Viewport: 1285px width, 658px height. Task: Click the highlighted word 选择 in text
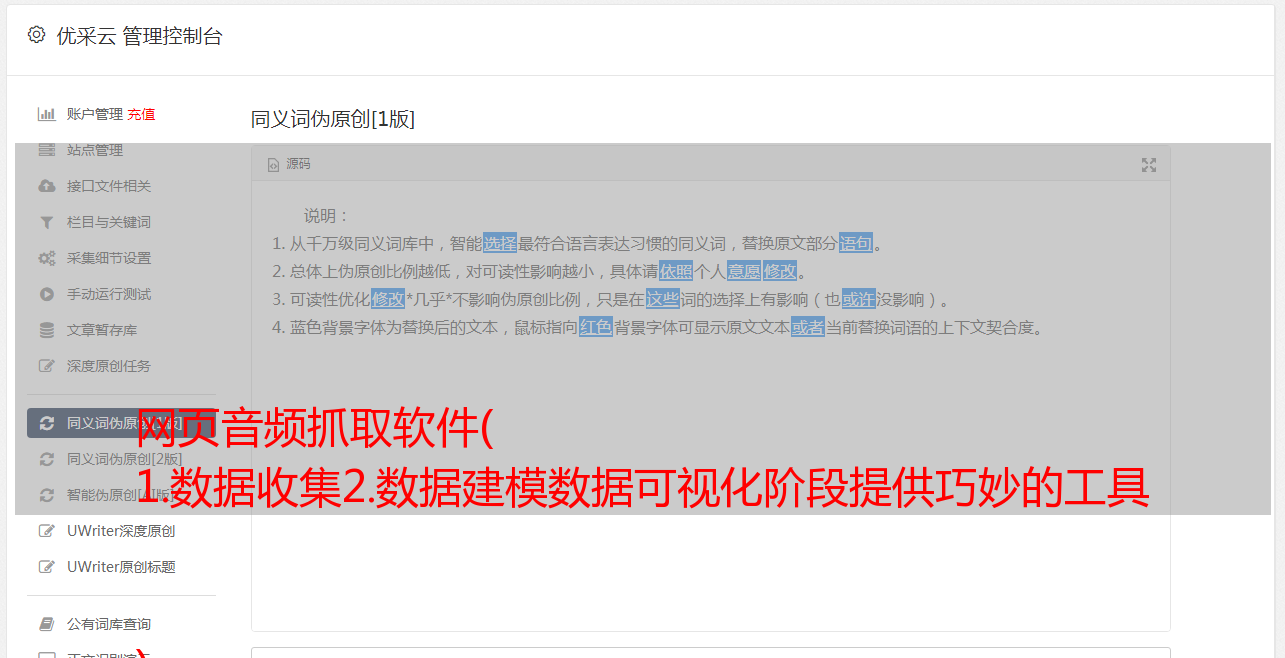(500, 243)
